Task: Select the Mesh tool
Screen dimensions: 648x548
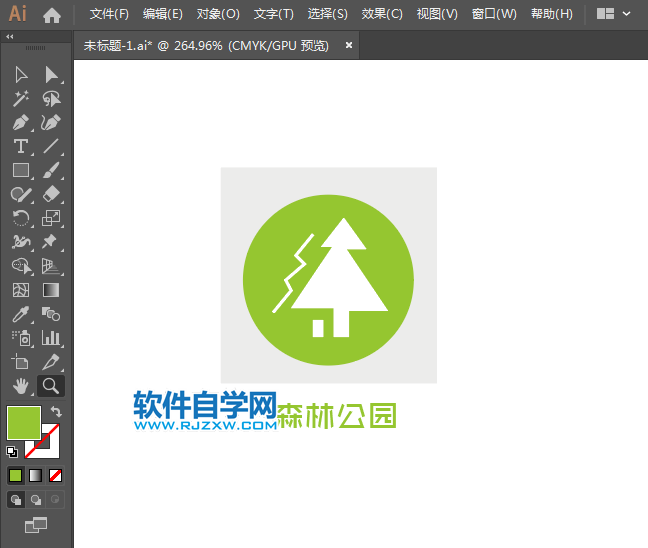Action: point(21,290)
